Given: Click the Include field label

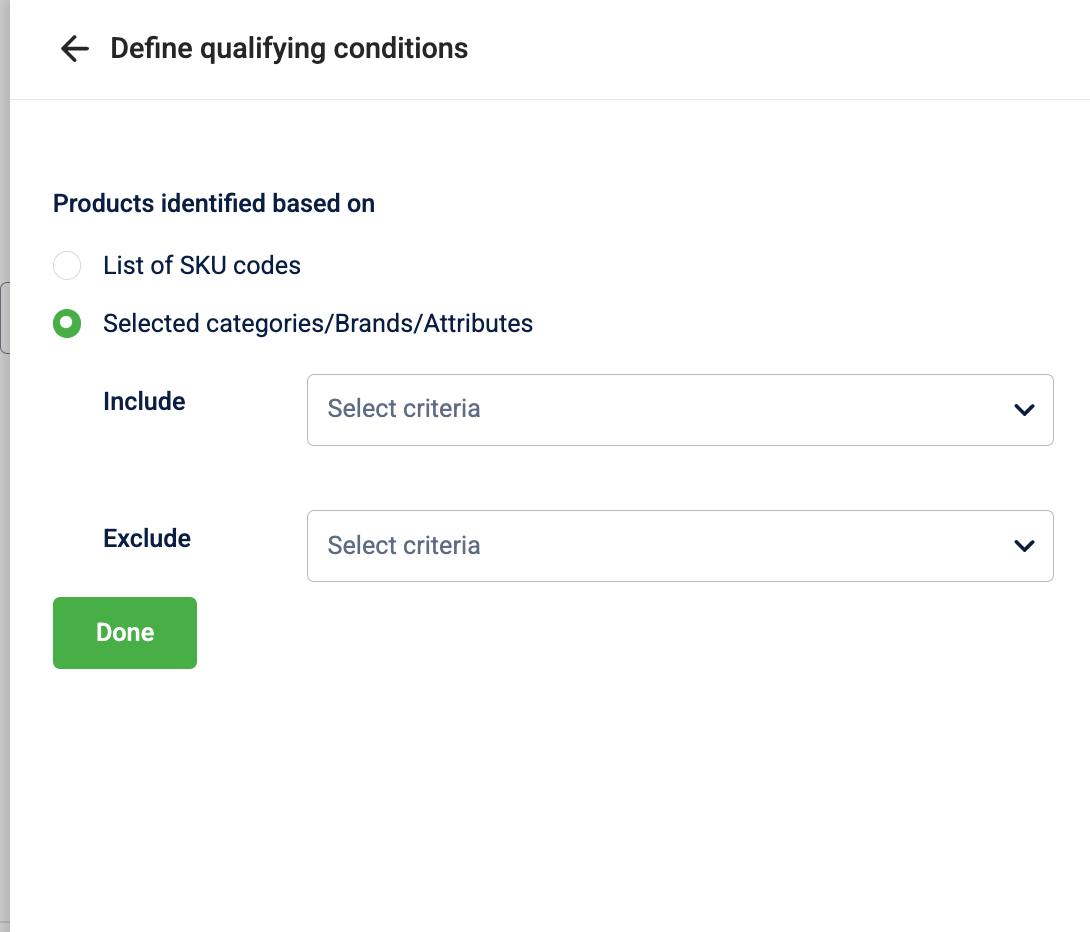Looking at the screenshot, I should coord(144,402).
